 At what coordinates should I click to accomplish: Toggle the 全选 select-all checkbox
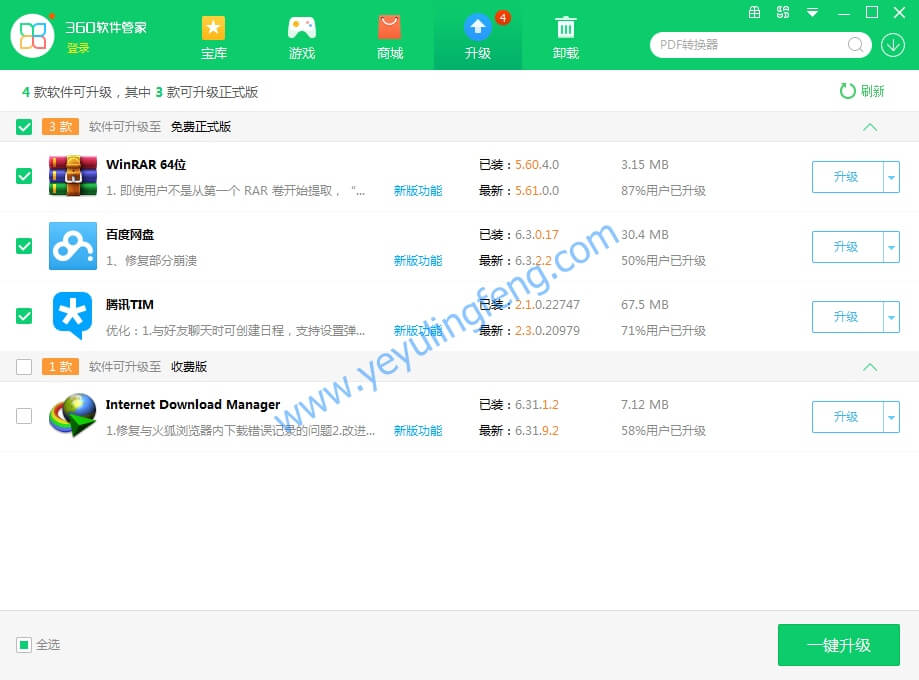24,645
